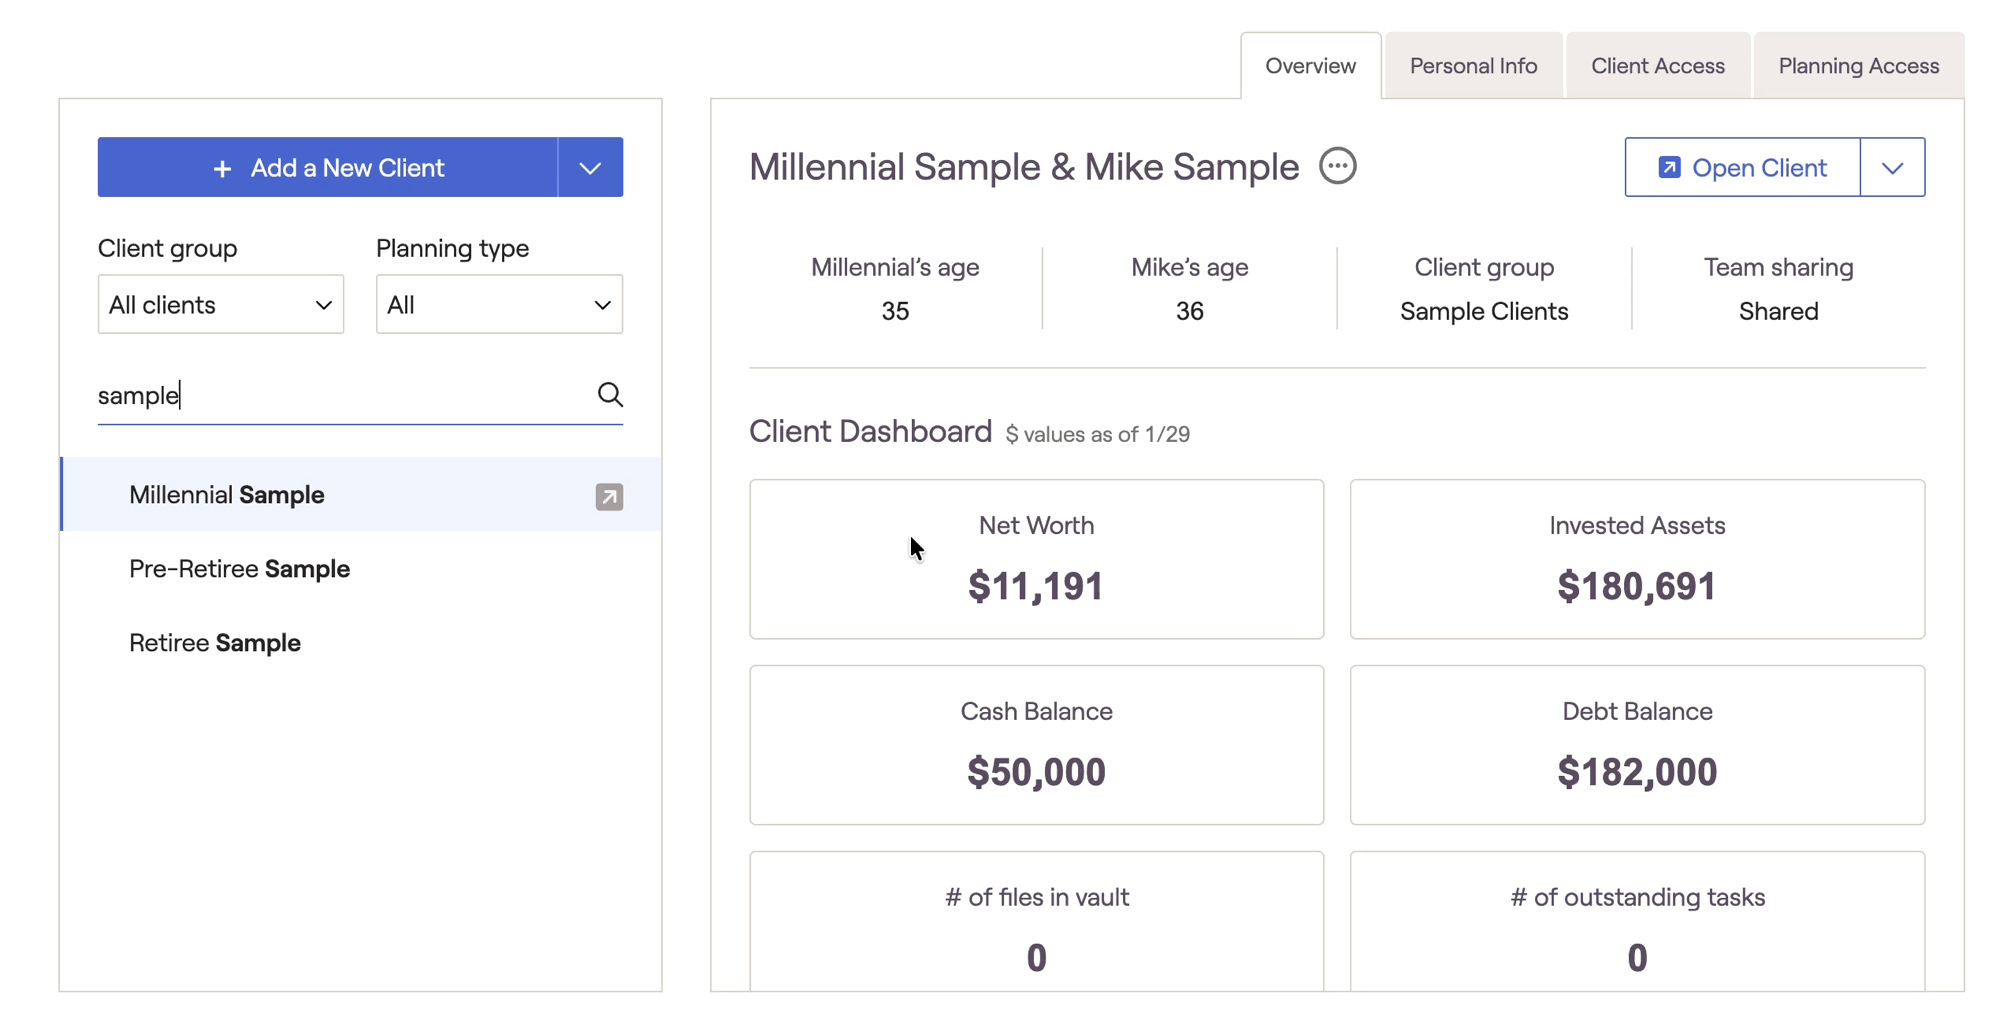
Task: Select Pre-Retiree Sample in client list
Action: 240,569
